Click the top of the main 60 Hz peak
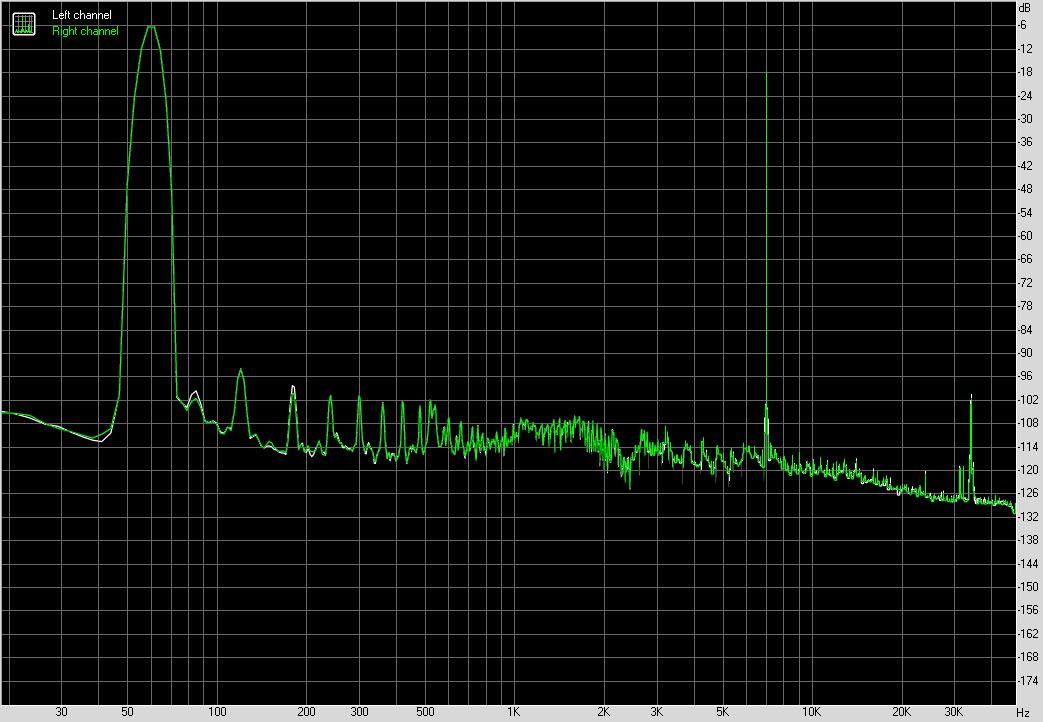 [x=151, y=27]
